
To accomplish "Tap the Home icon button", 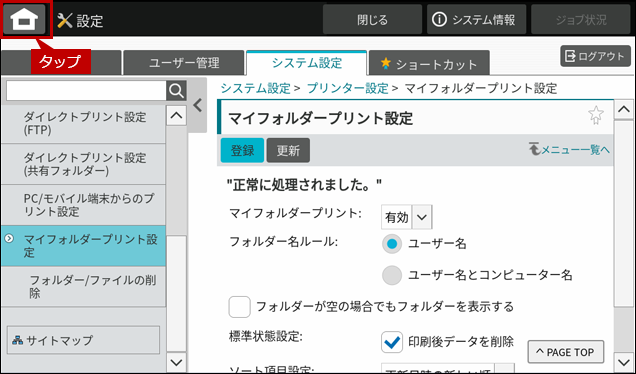I will (24, 19).
